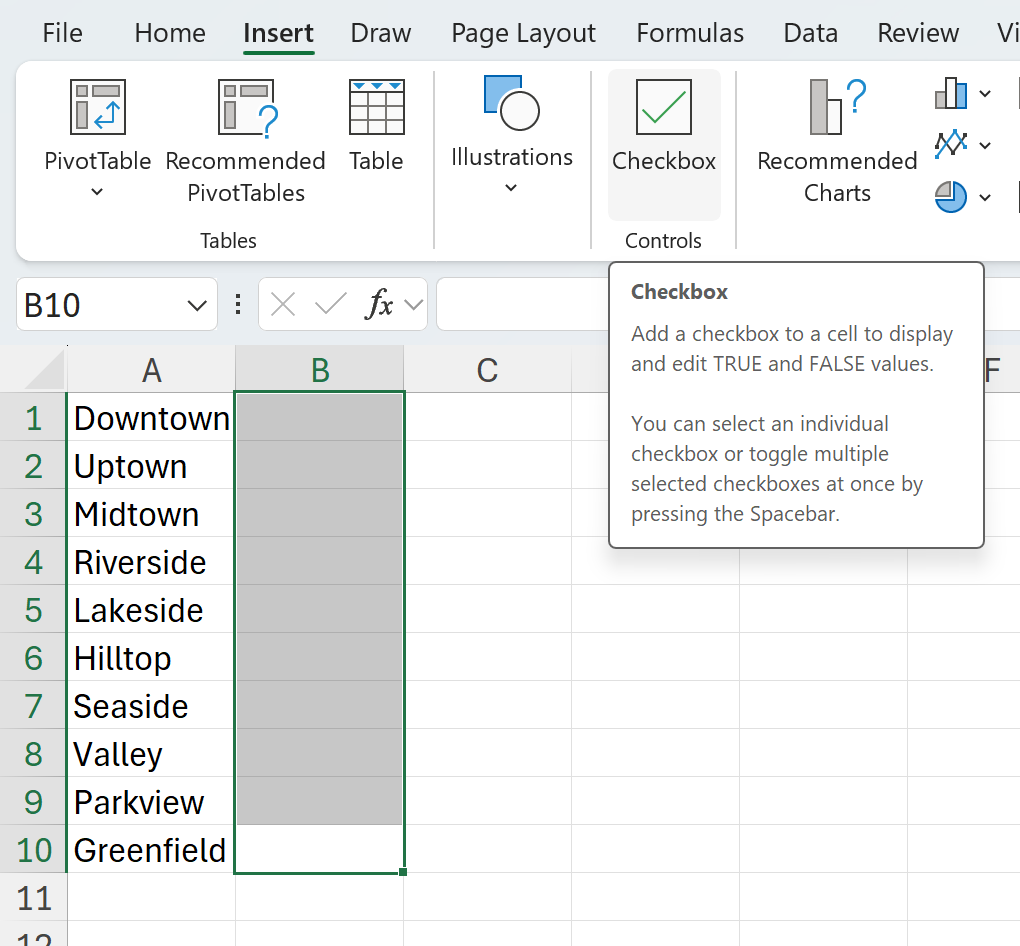The image size is (1020, 946).
Task: Open the File menu
Action: (62, 33)
